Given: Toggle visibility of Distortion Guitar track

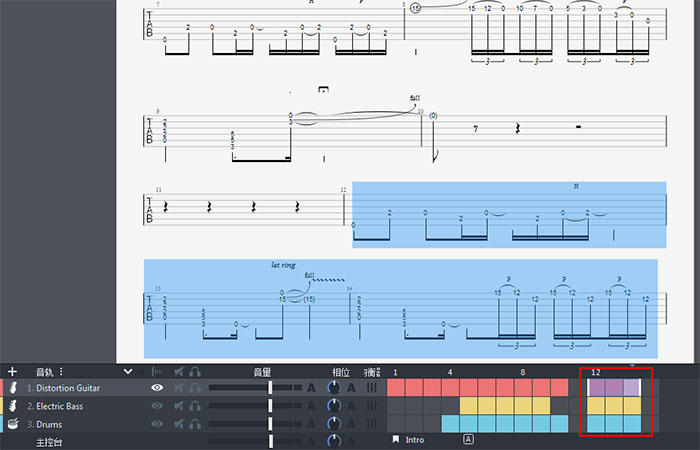Looking at the screenshot, I should click(157, 388).
